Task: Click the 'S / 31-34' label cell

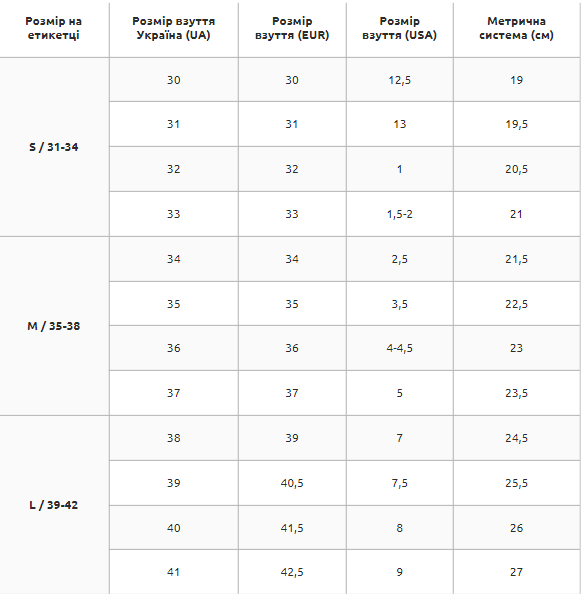Action: [x=54, y=147]
